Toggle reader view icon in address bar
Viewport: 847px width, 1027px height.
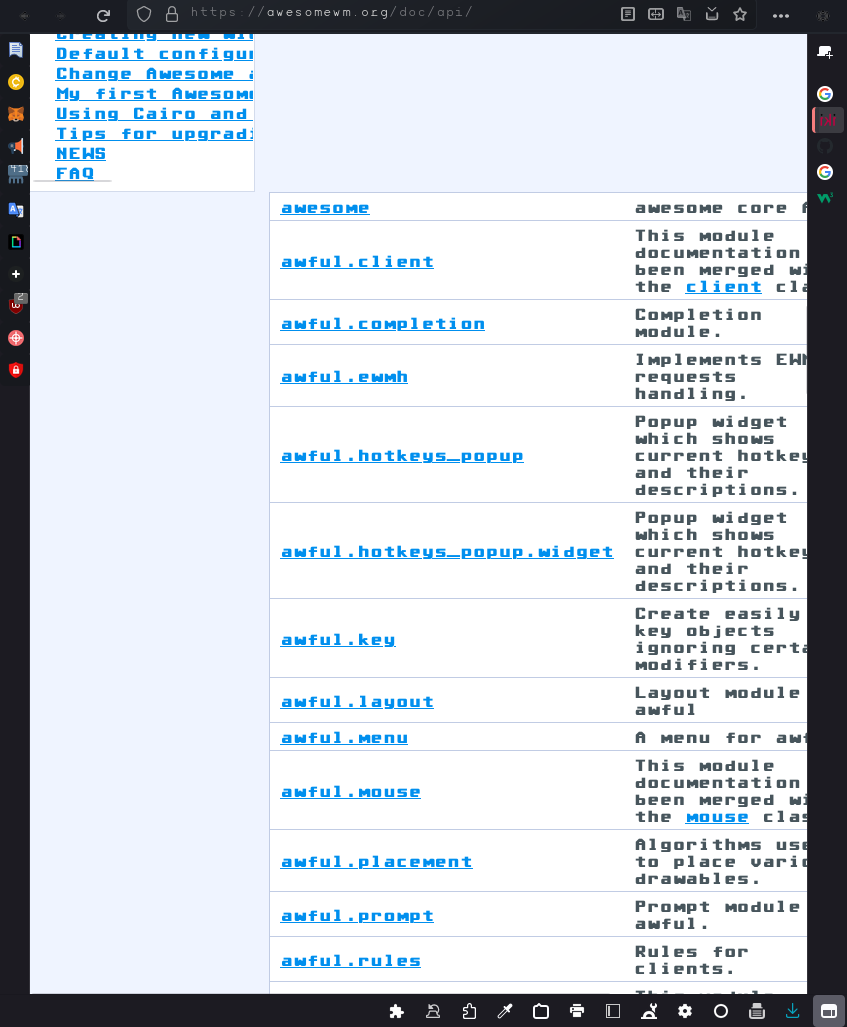click(x=628, y=14)
